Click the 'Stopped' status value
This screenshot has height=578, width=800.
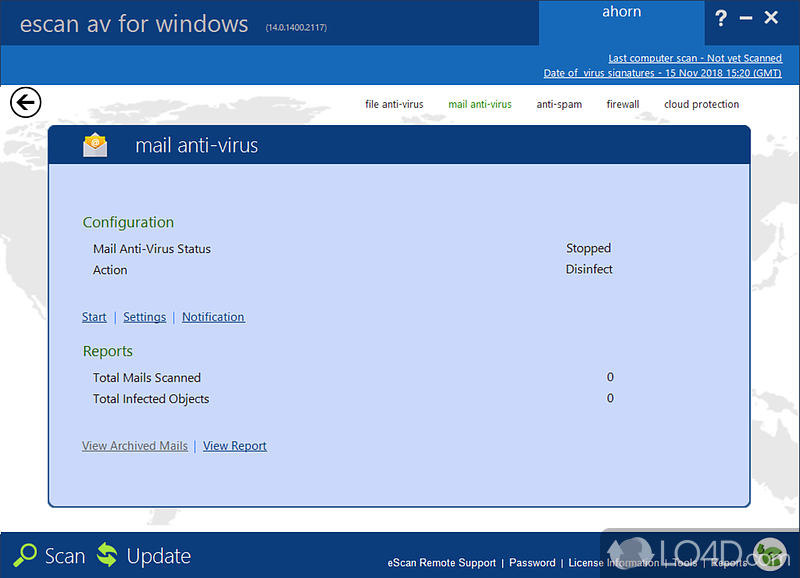[x=588, y=248]
